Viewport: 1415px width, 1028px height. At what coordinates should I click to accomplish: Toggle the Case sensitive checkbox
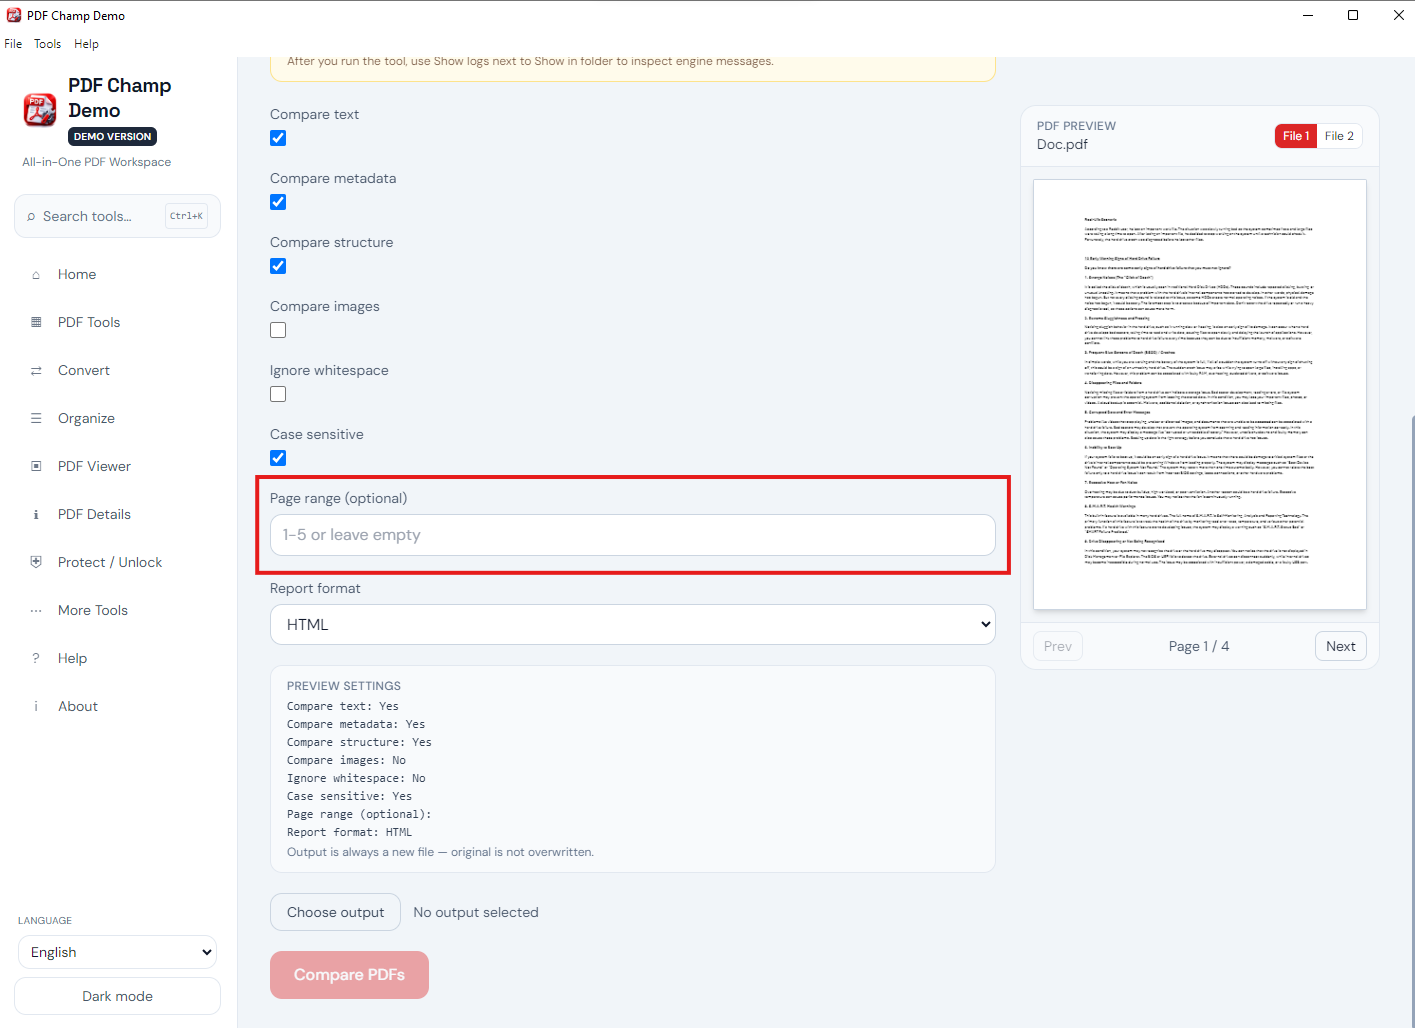278,458
